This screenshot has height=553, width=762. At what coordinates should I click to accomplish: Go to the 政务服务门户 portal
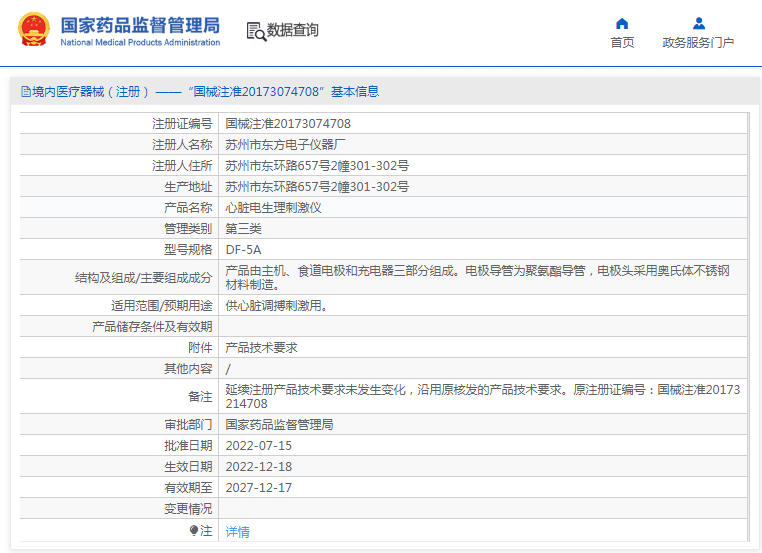[x=698, y=42]
